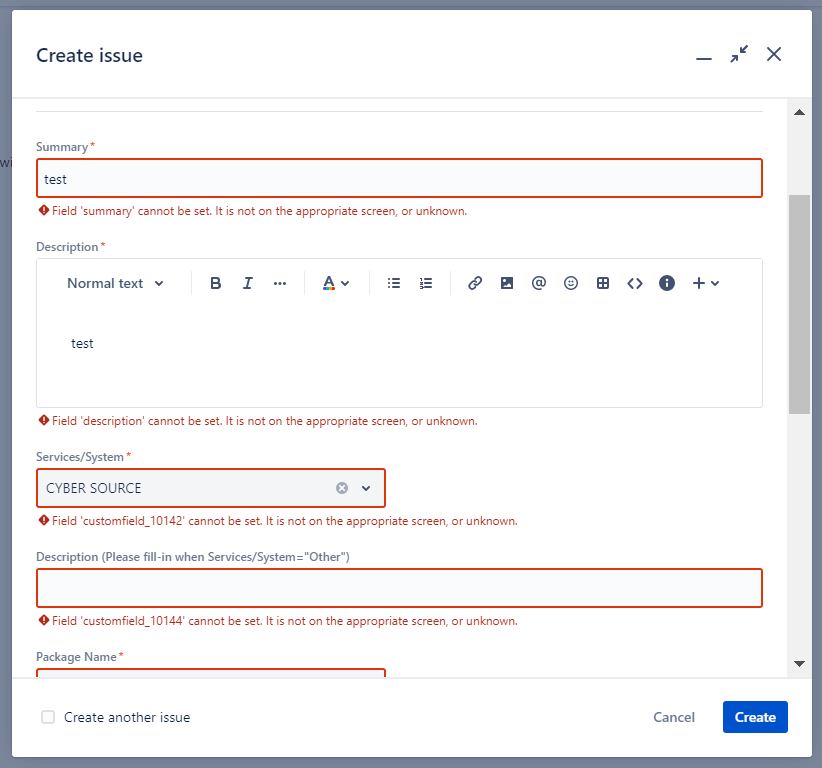Add an image to the description
Image resolution: width=822 pixels, height=768 pixels.
coord(507,283)
